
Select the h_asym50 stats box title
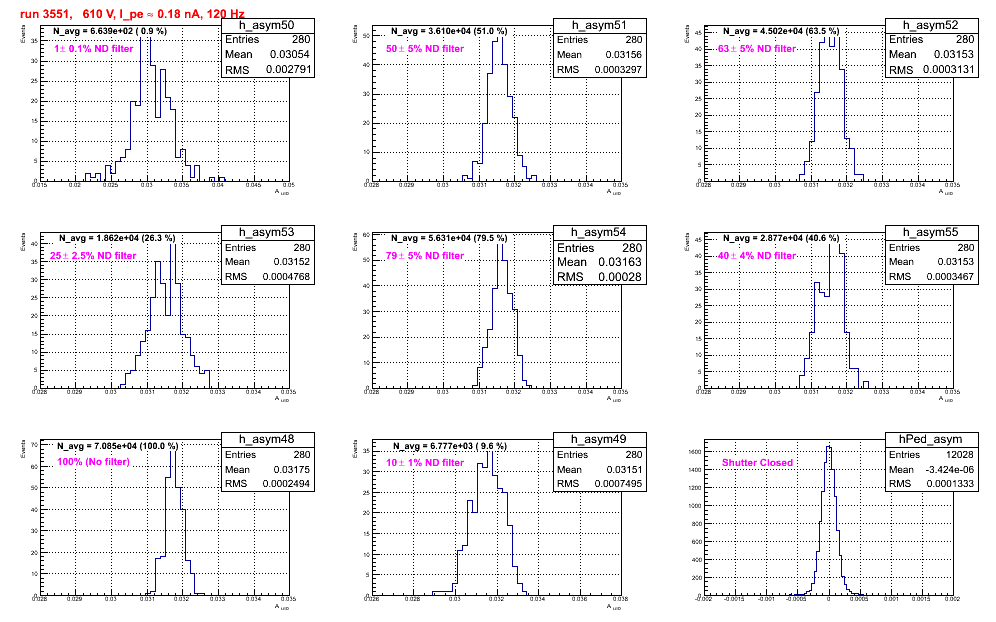[267, 25]
